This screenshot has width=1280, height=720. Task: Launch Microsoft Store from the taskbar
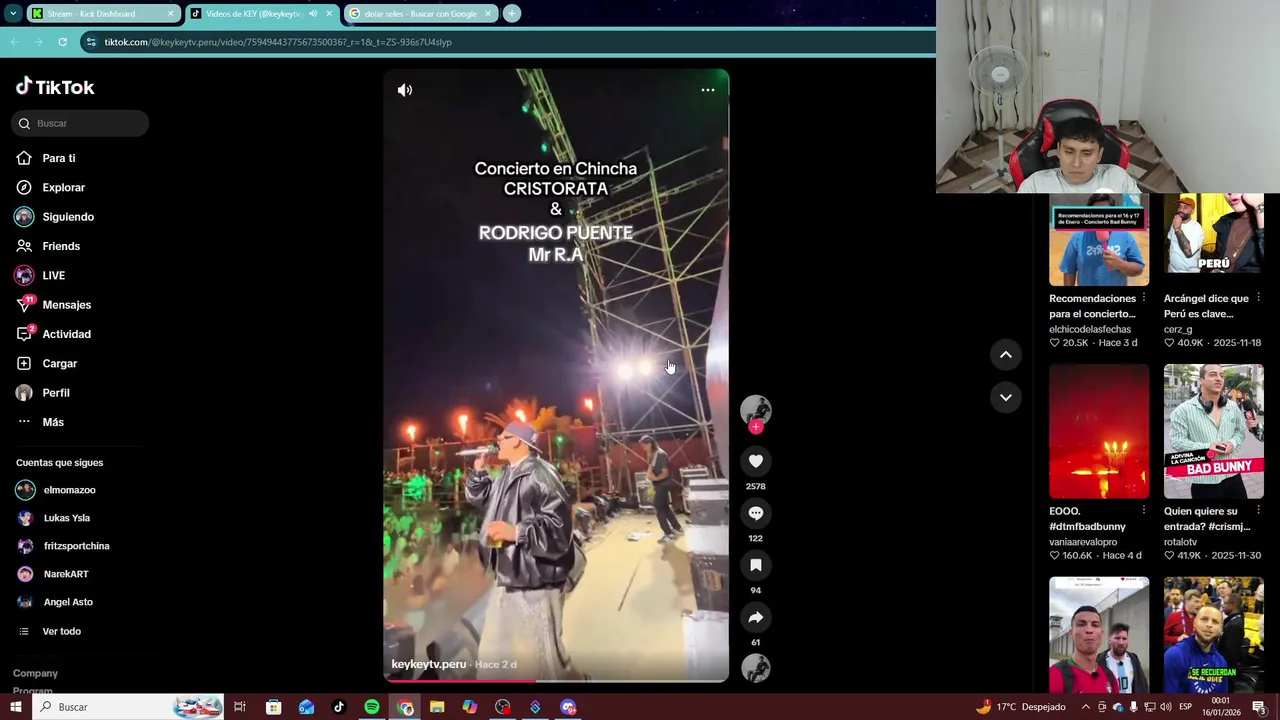click(x=273, y=707)
